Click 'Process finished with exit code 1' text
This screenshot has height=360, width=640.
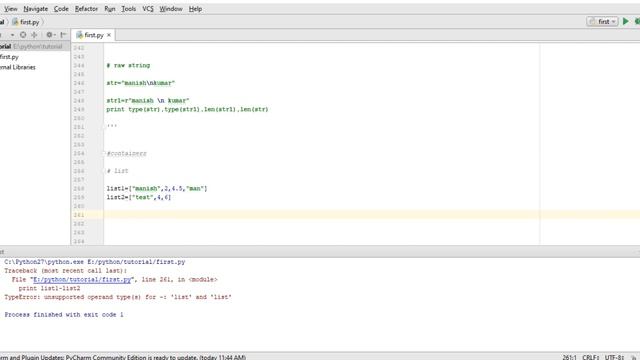pos(64,315)
